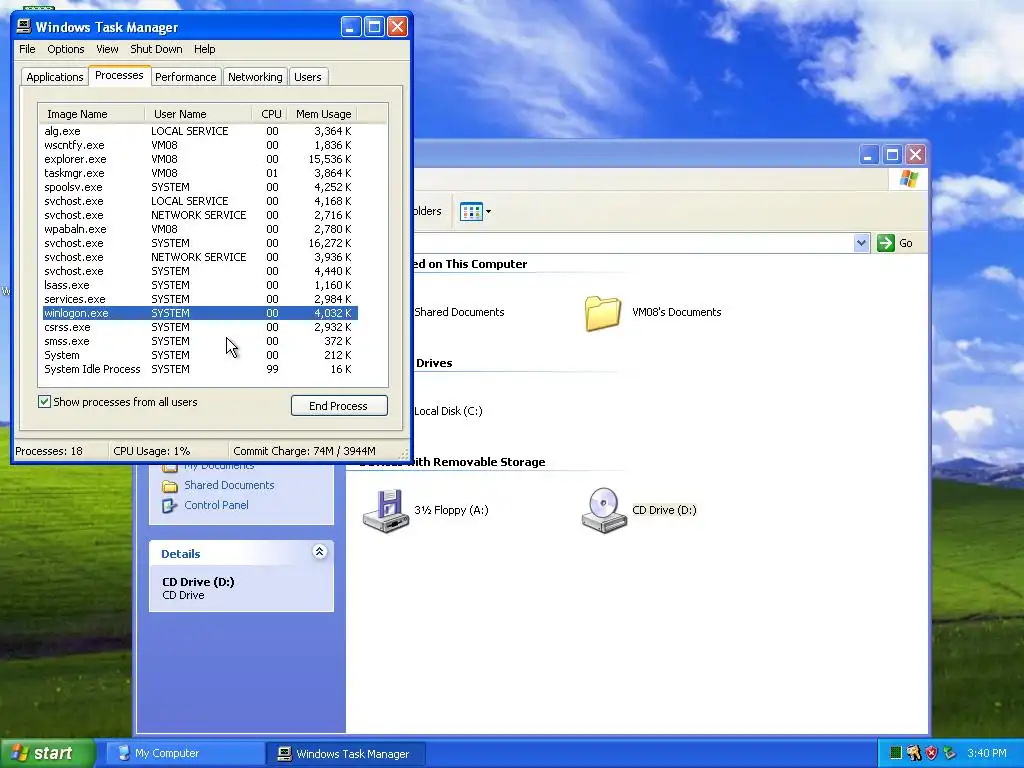Open the View menu in Task Manager
Screen dimensions: 1024x768
(x=107, y=49)
